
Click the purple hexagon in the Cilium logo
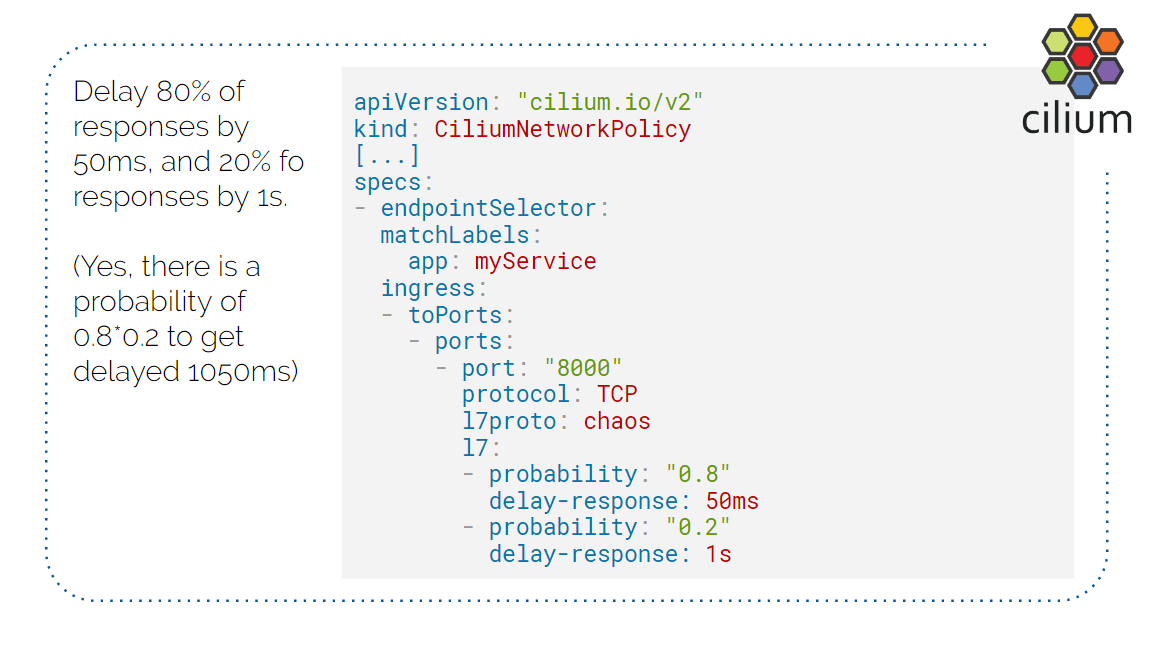click(x=1107, y=70)
